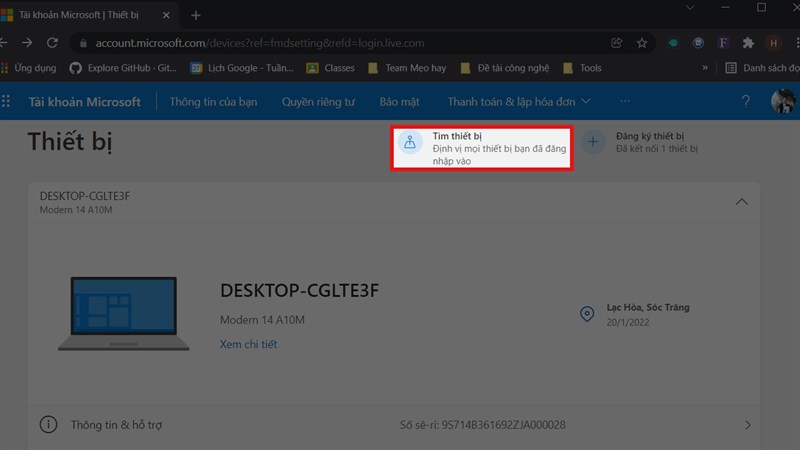The image size is (800, 450).
Task: Open browser tab search dropdown arrow
Action: (690, 8)
